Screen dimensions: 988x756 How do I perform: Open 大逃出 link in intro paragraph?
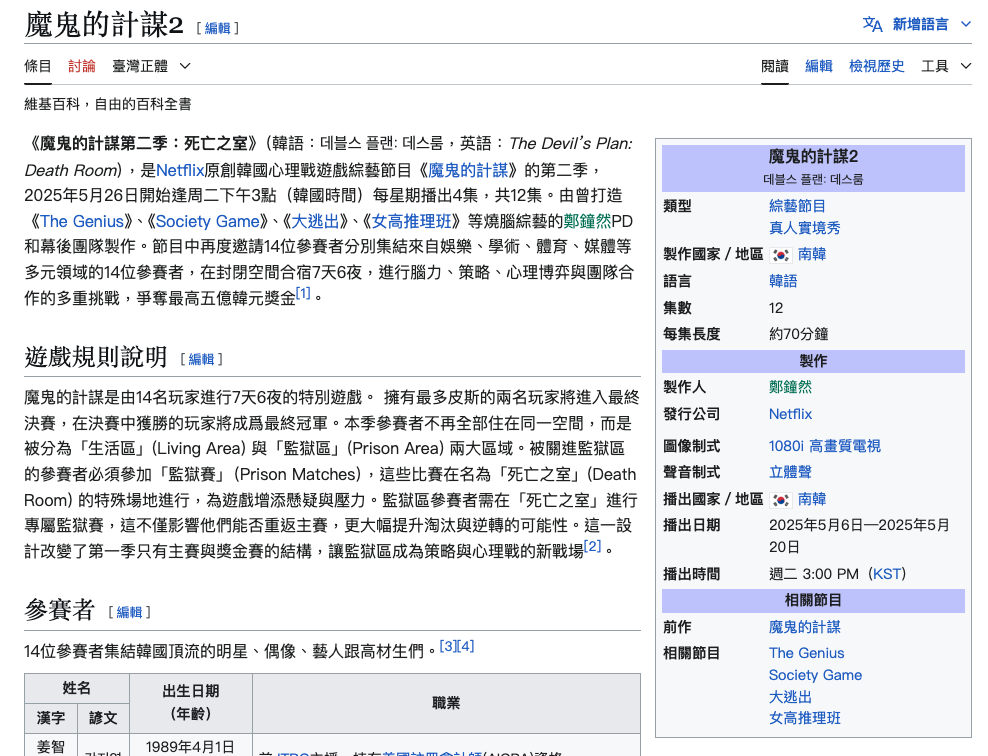tap(315, 221)
